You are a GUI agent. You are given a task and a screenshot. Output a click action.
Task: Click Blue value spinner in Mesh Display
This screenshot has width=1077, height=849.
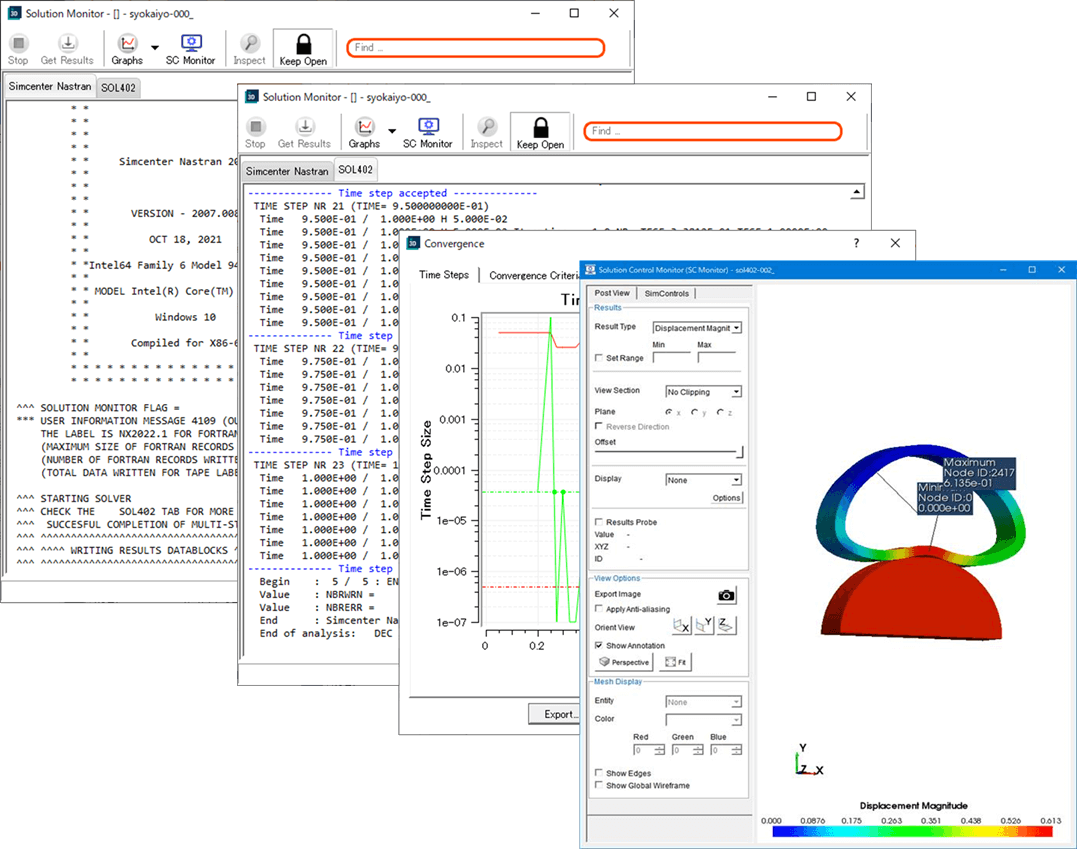726,750
